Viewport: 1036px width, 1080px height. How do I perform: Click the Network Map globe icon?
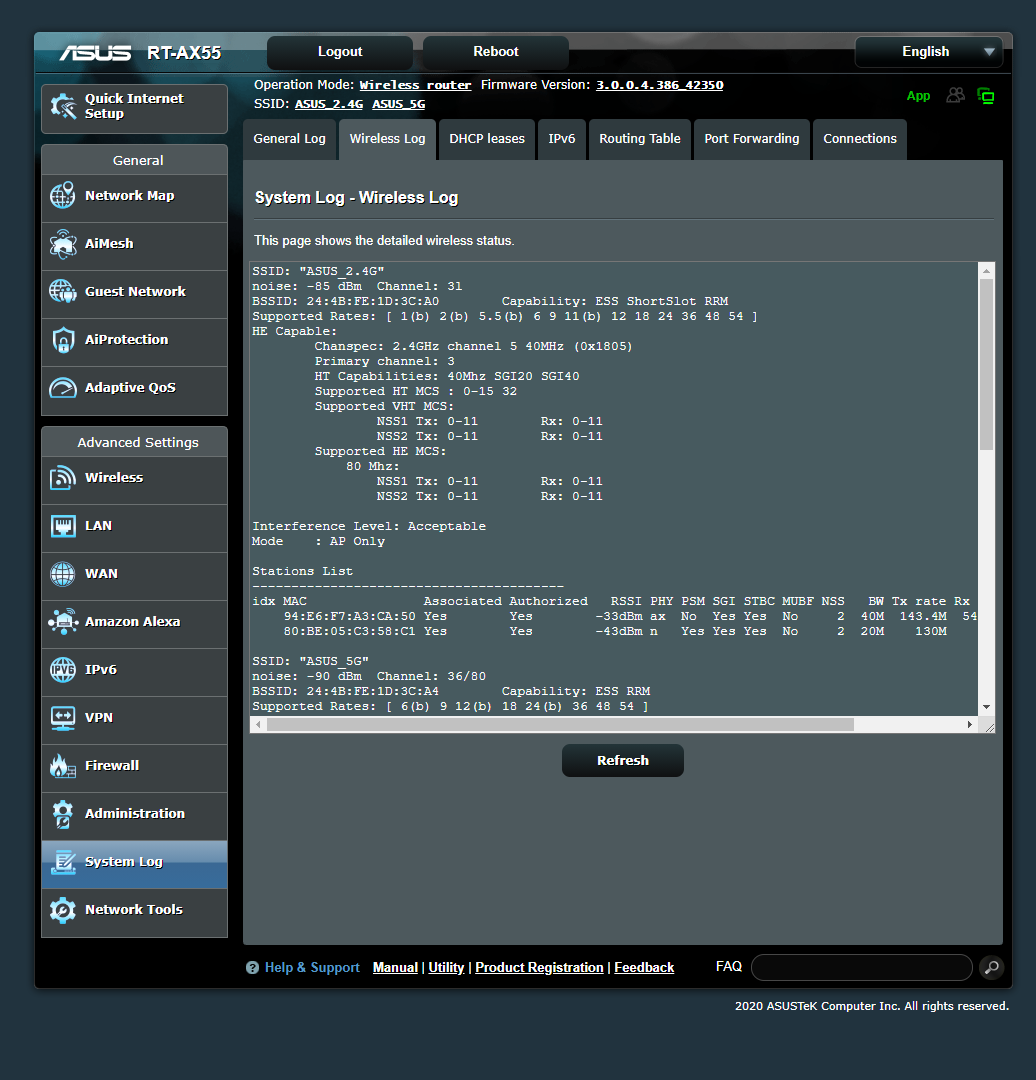[62, 196]
